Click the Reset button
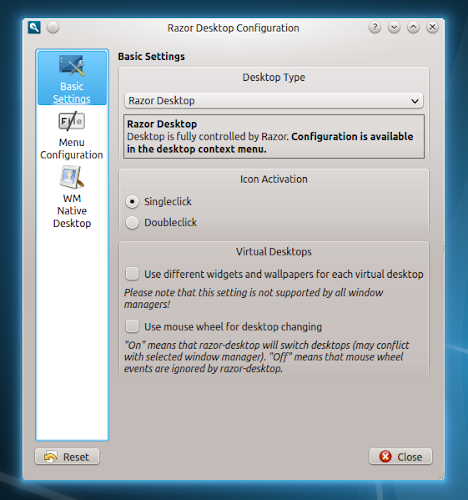Screen dimensions: 468x500 pyautogui.click(x=67, y=457)
